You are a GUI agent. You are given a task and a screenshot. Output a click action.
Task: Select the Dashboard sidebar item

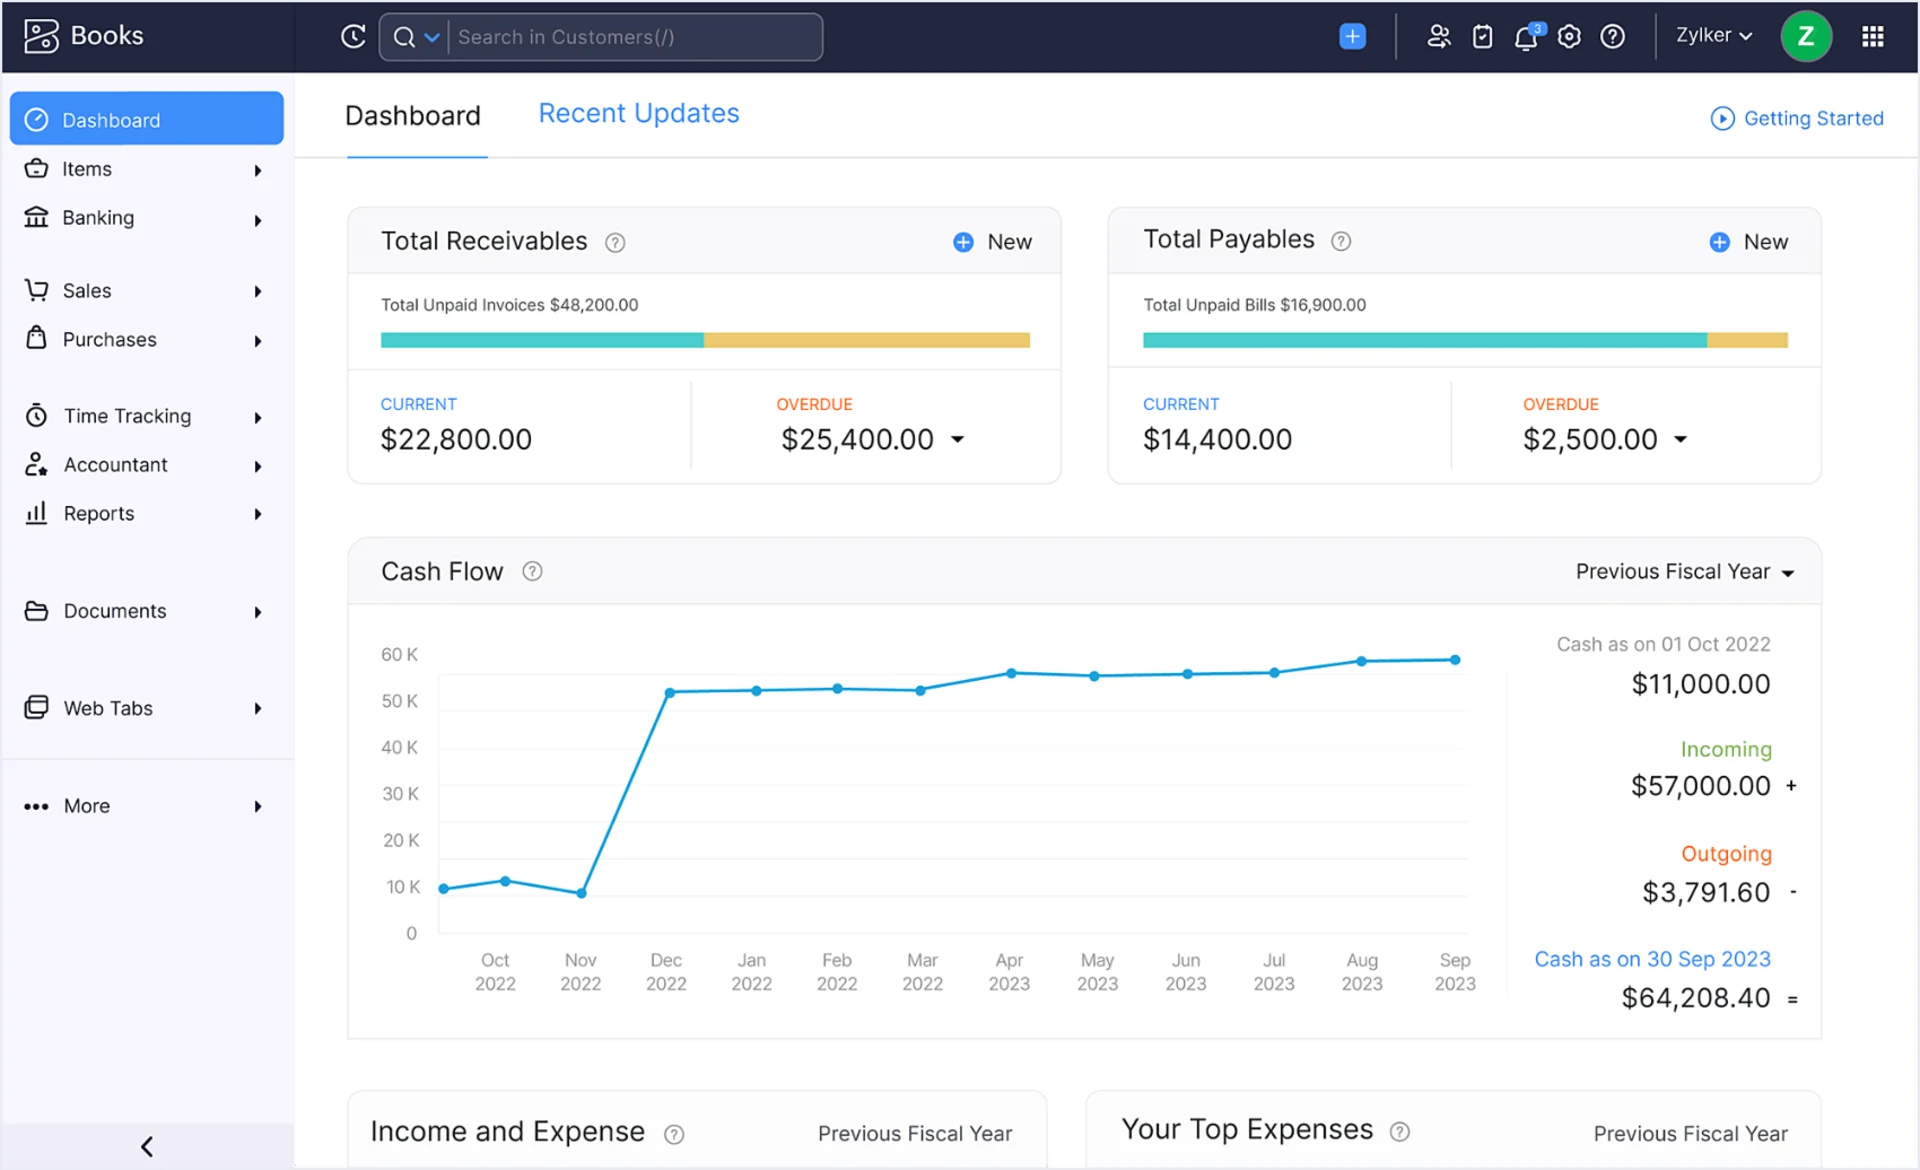point(110,119)
